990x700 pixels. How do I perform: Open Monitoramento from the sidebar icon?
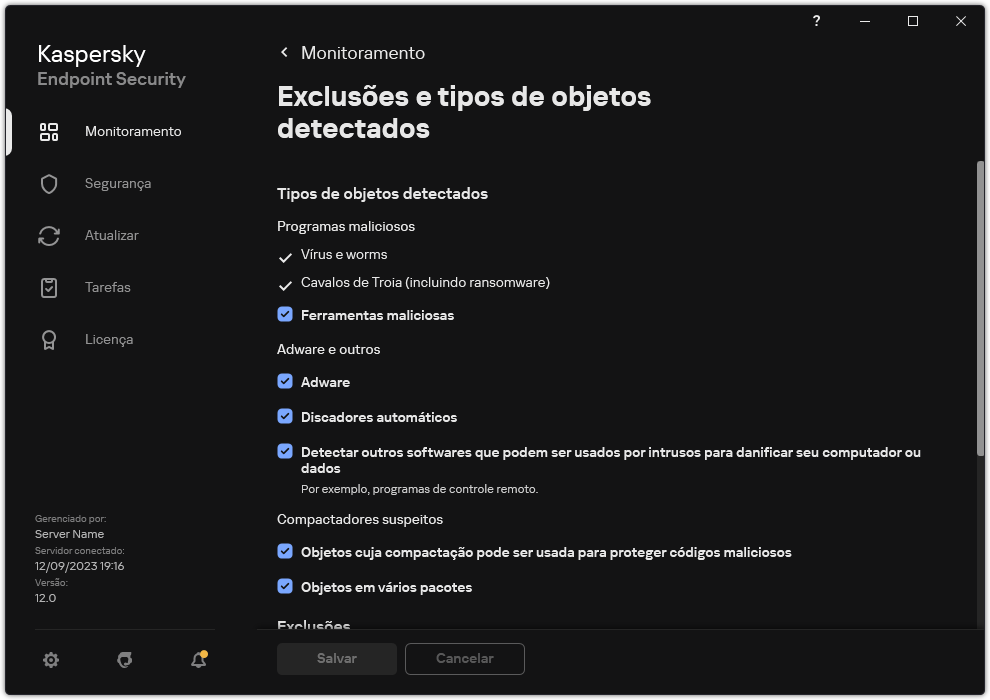49,131
